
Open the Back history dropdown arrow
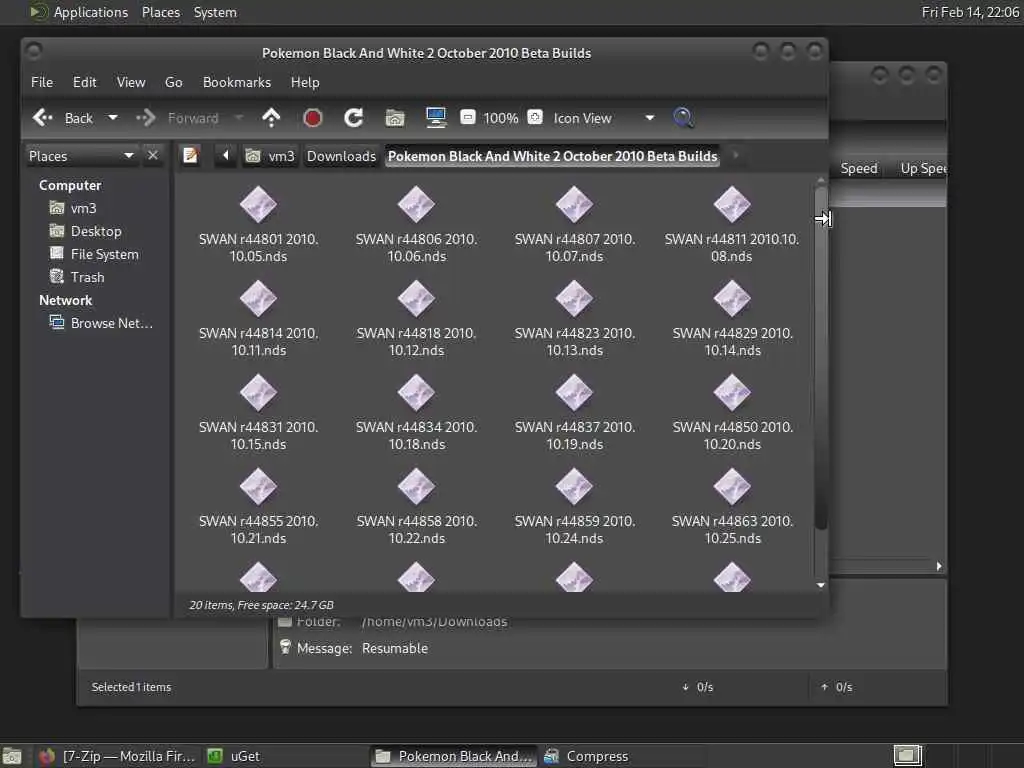click(x=113, y=118)
